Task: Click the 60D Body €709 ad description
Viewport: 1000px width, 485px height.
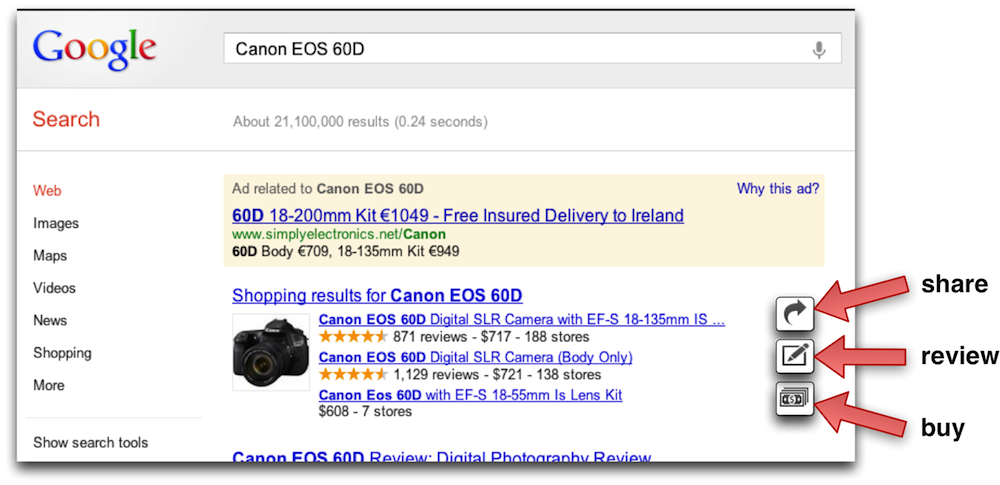Action: 346,251
